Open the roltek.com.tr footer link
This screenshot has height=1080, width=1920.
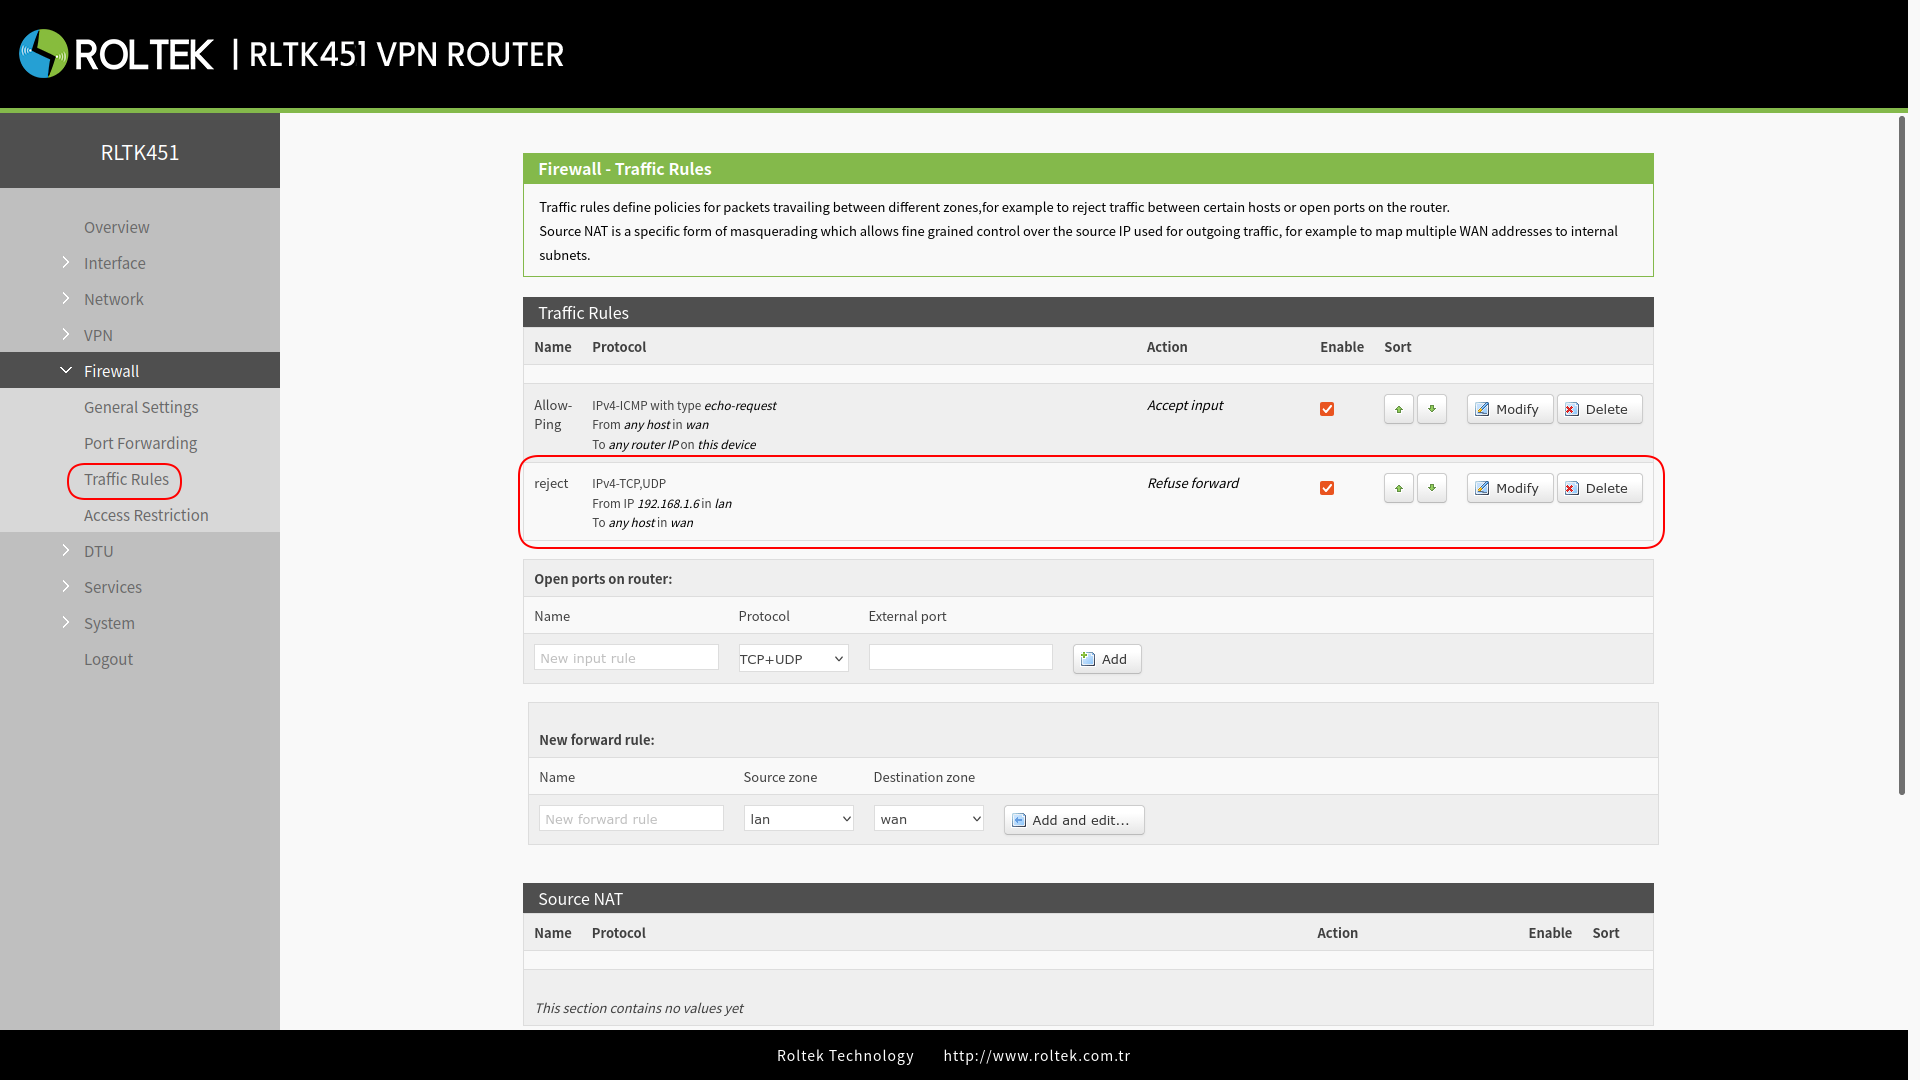click(x=1036, y=1056)
